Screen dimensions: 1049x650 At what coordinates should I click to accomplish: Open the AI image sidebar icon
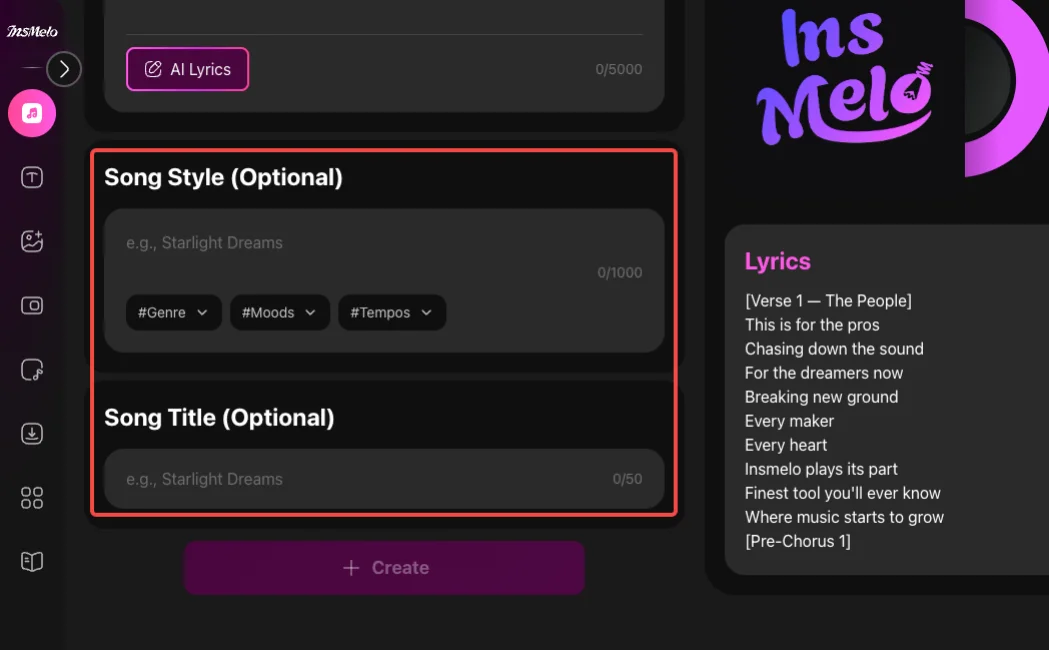pos(32,241)
